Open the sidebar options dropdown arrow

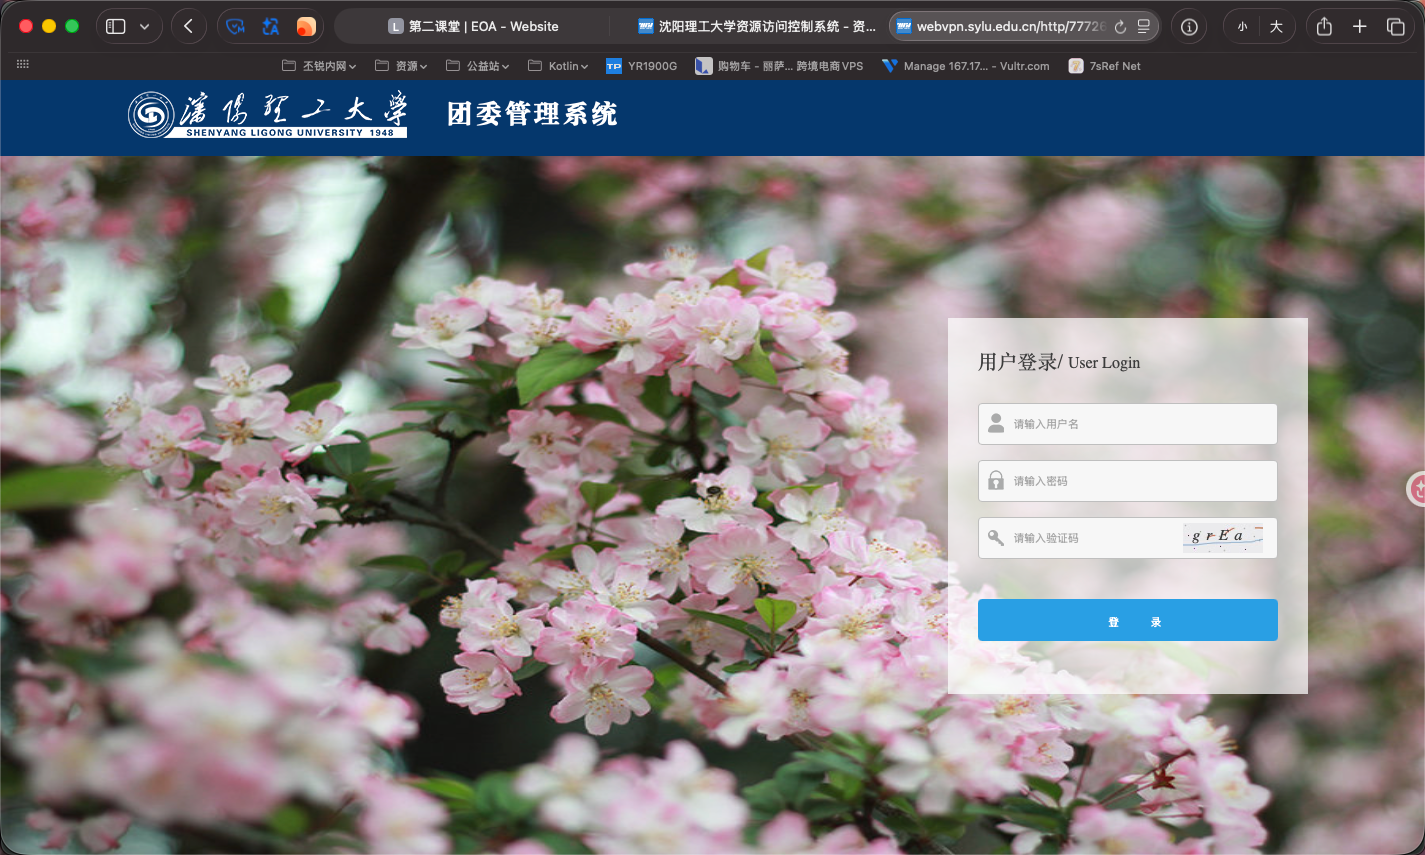145,27
